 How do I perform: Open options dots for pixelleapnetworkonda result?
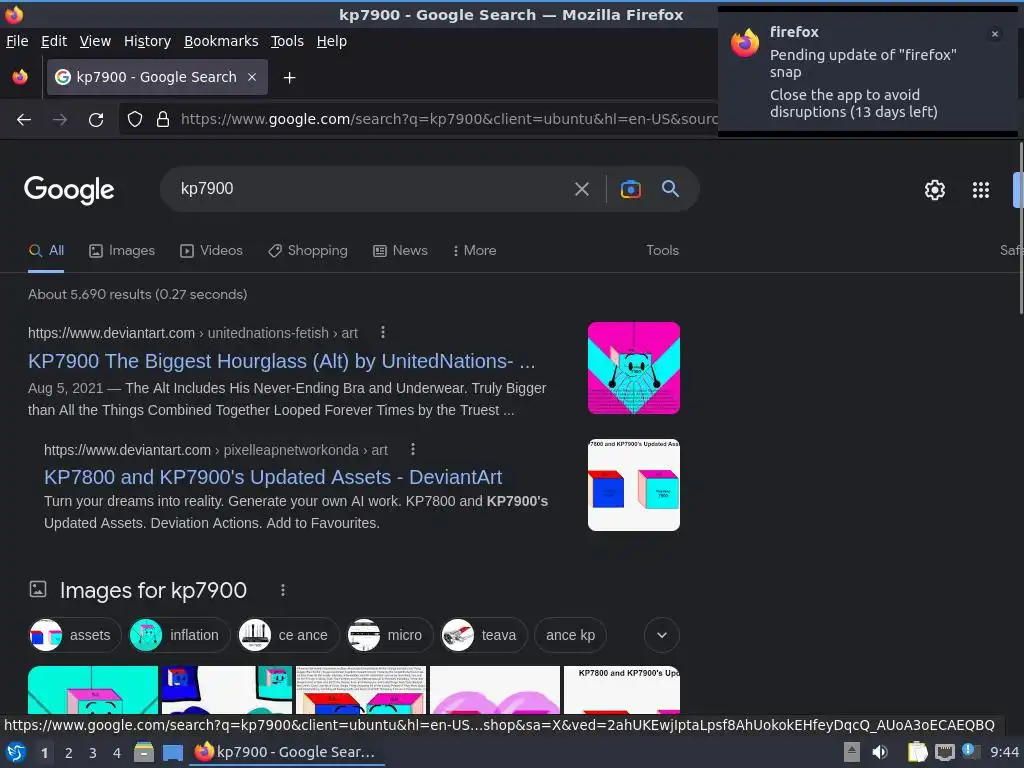coord(413,449)
